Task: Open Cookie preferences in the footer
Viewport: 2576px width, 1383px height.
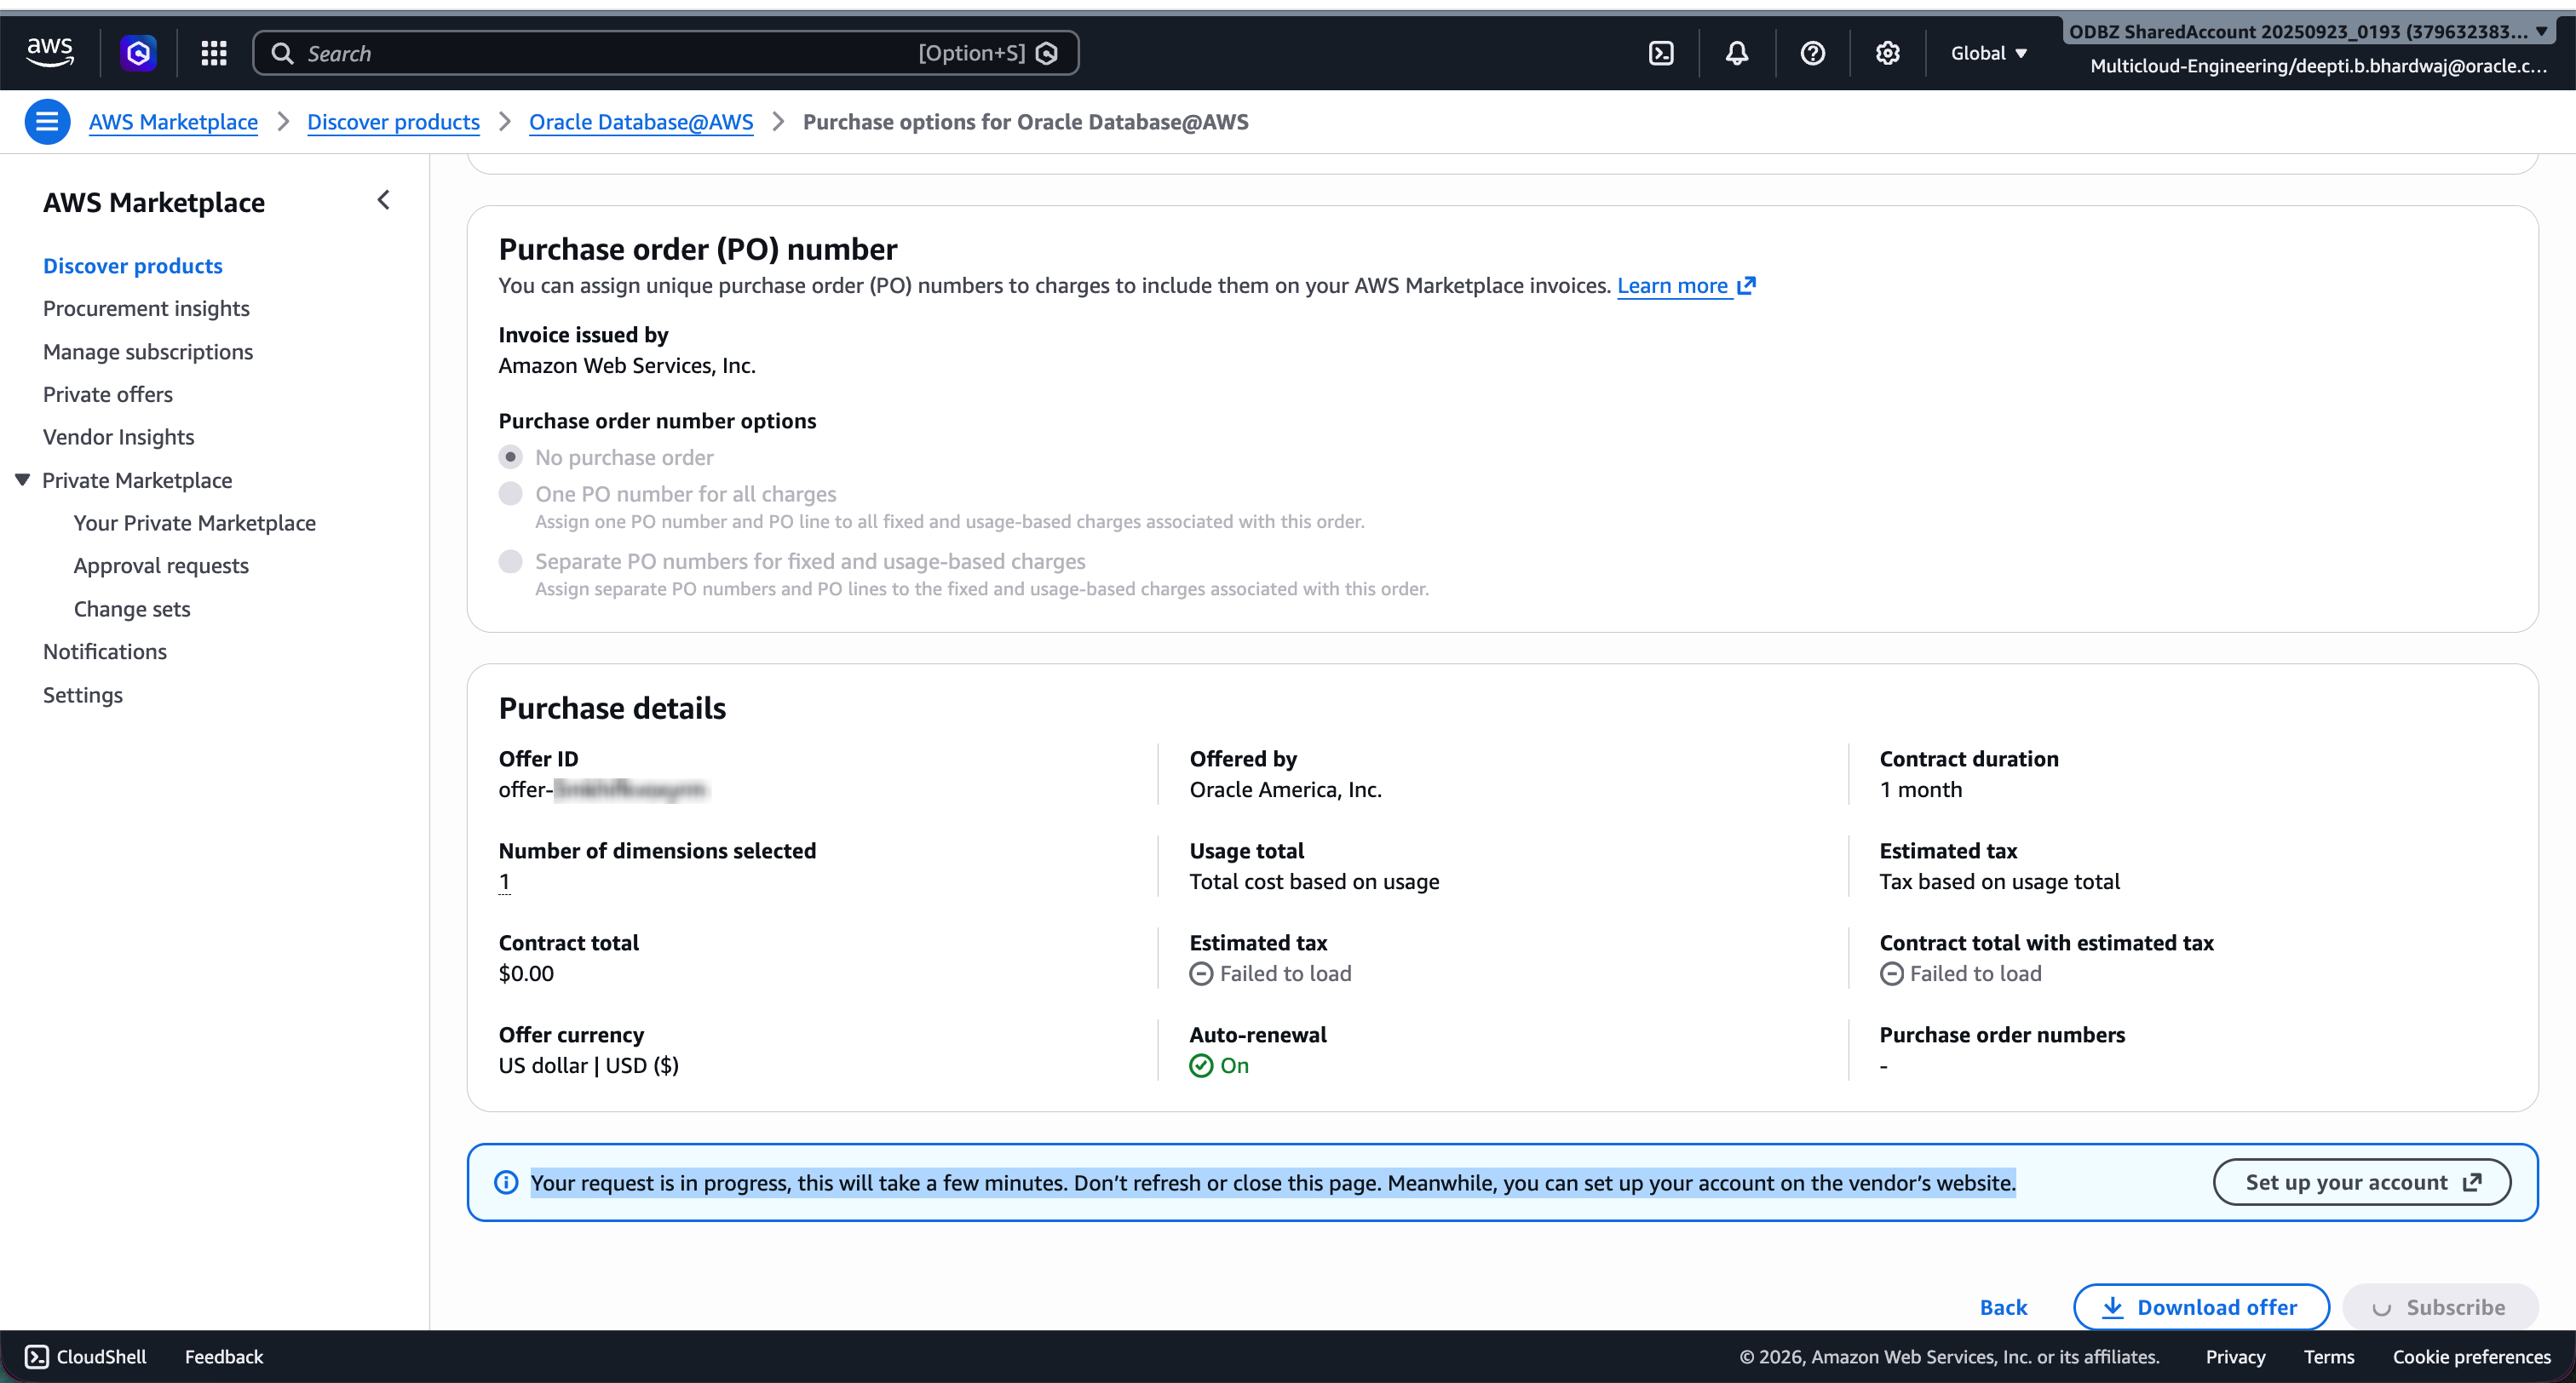Action: pos(2471,1356)
